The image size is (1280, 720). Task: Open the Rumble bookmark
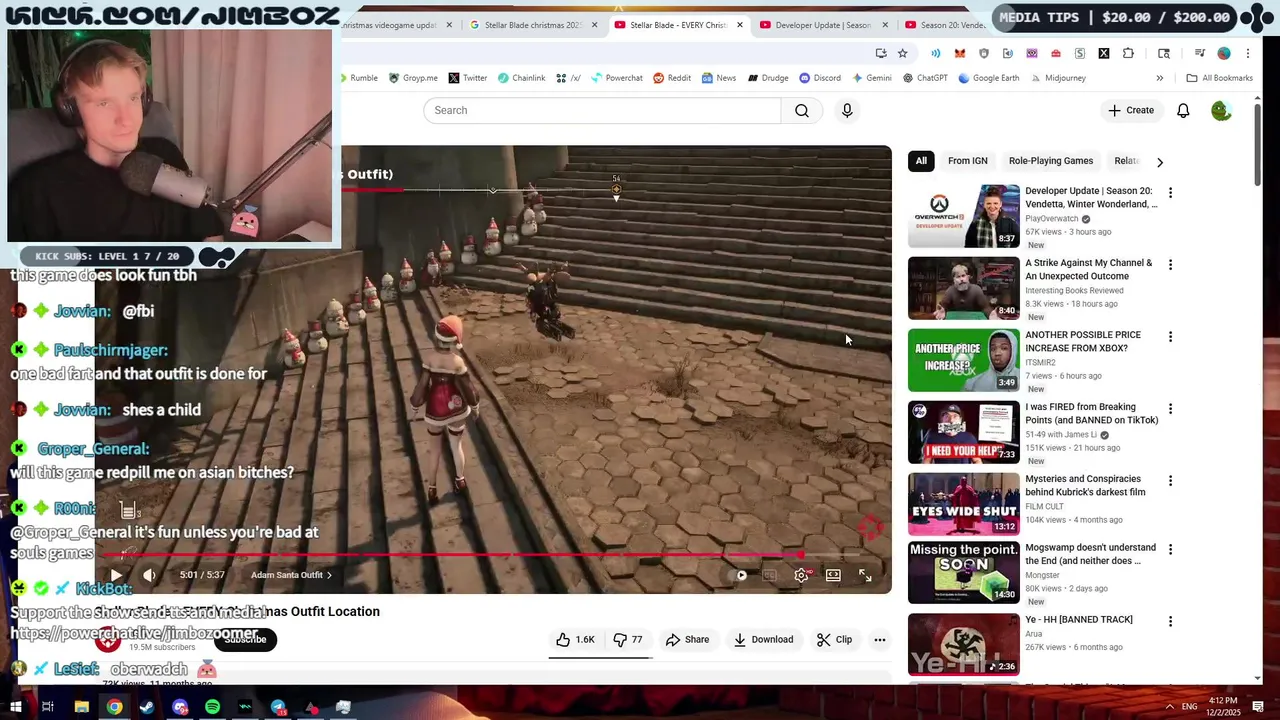click(359, 78)
